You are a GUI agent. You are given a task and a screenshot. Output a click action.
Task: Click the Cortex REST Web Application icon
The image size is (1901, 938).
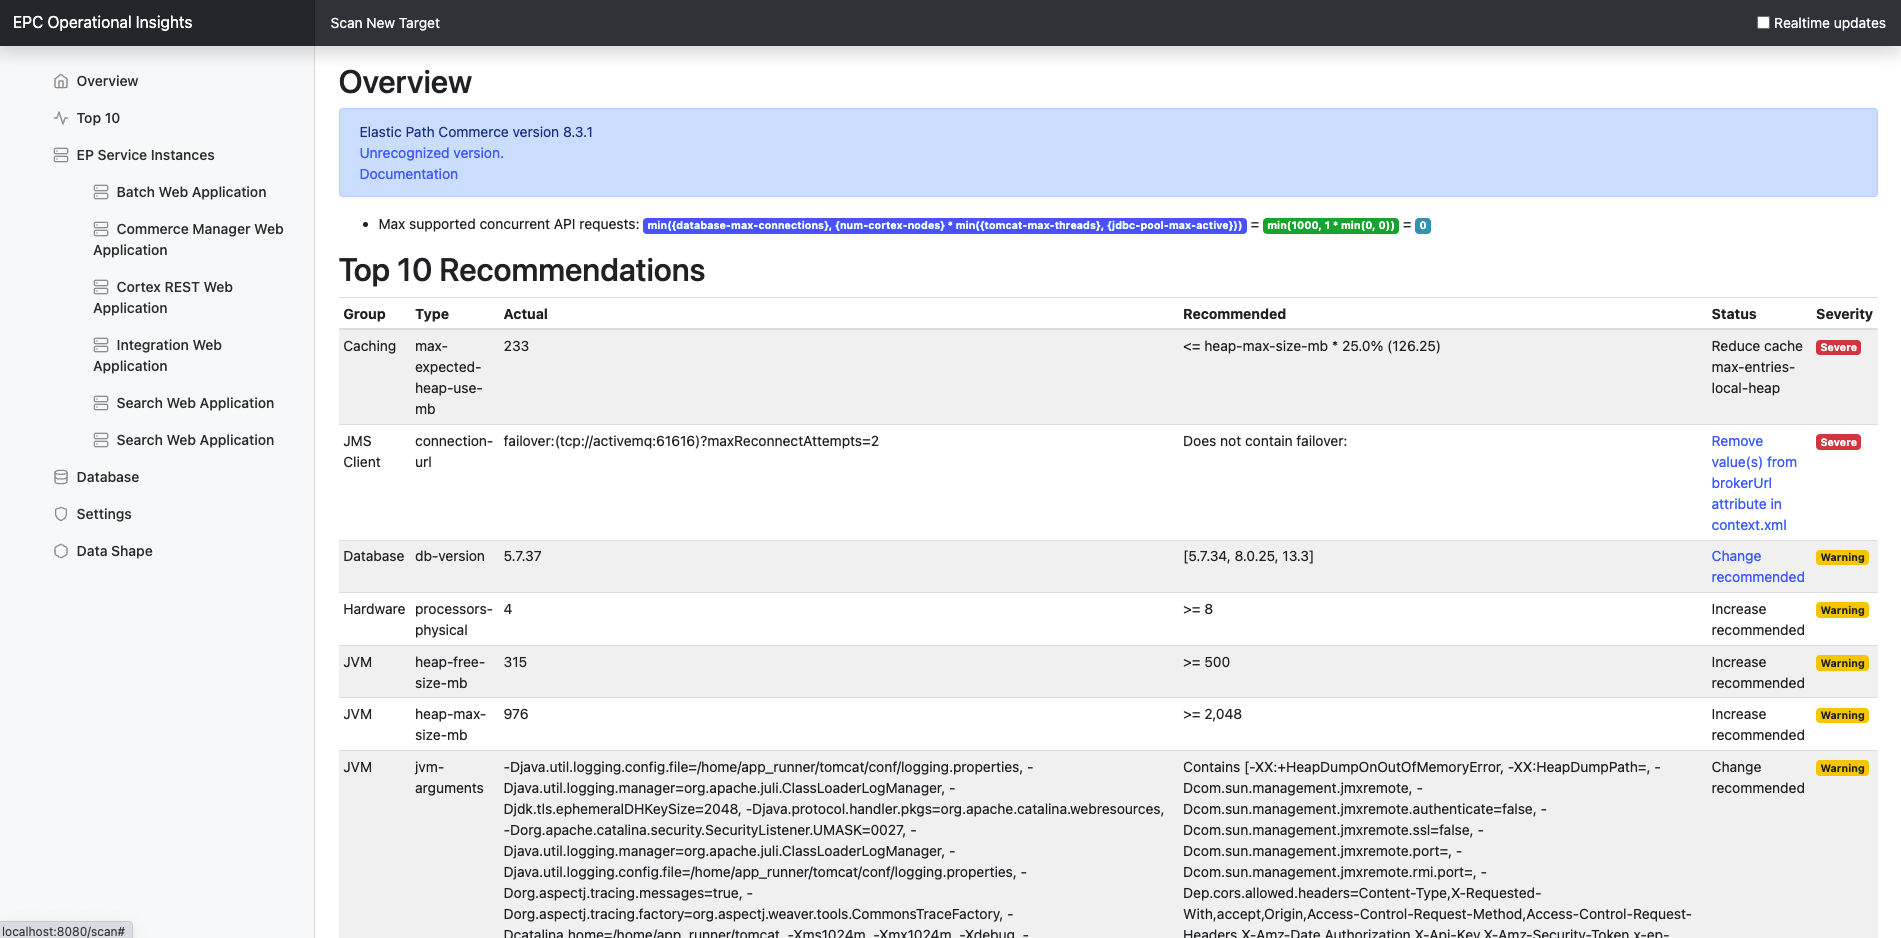click(x=101, y=287)
